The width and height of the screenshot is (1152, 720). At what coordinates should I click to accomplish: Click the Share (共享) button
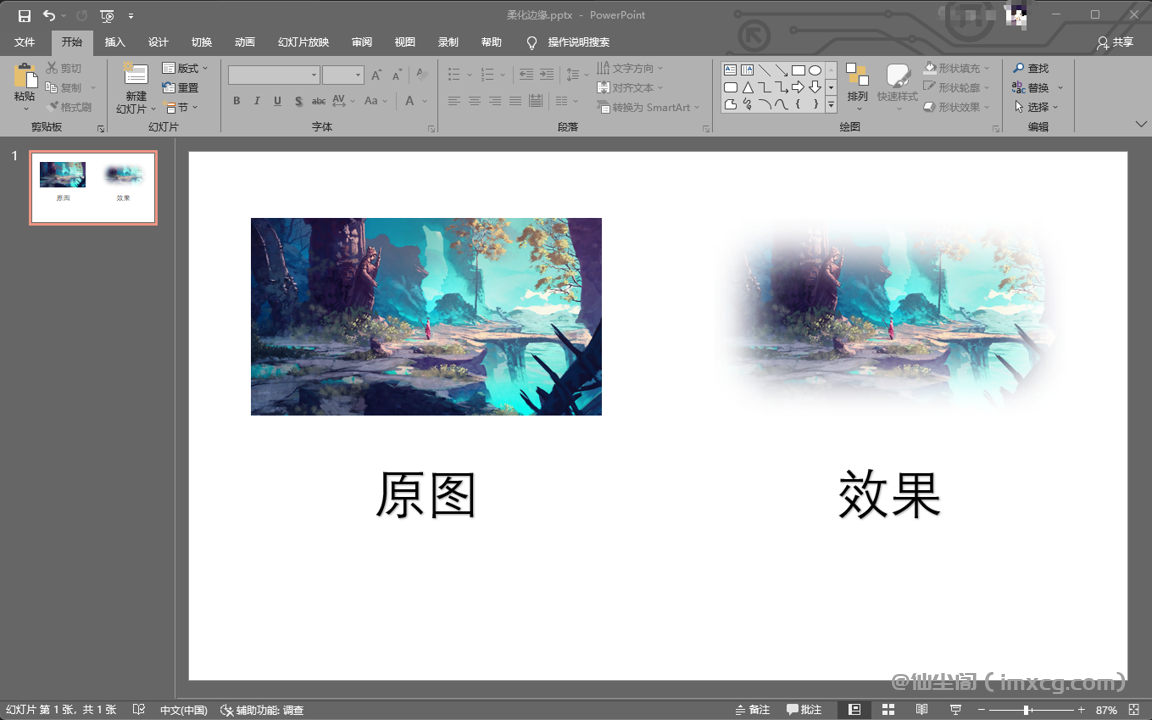pyautogui.click(x=1115, y=43)
